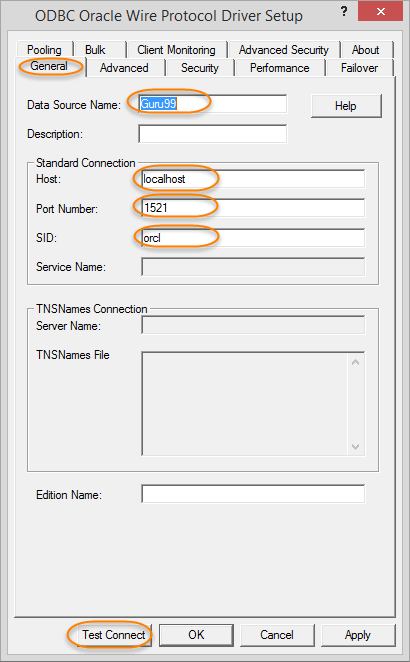Click down arrow in TNSNames File box

[x=356, y=447]
